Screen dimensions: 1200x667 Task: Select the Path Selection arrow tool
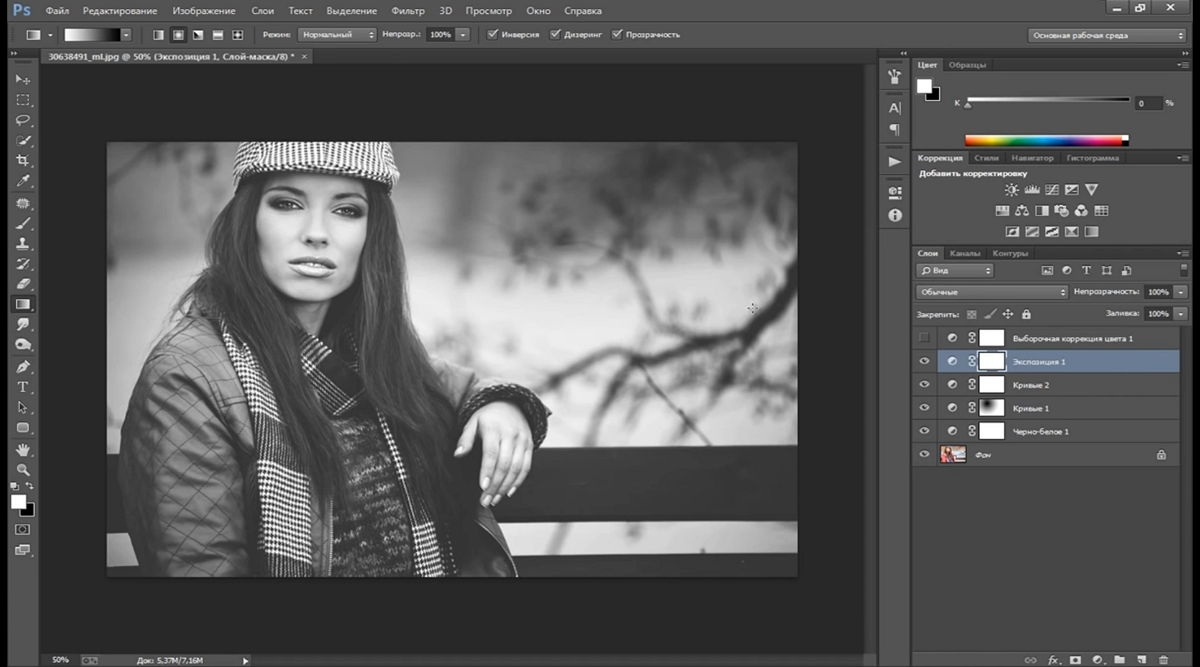pos(22,407)
